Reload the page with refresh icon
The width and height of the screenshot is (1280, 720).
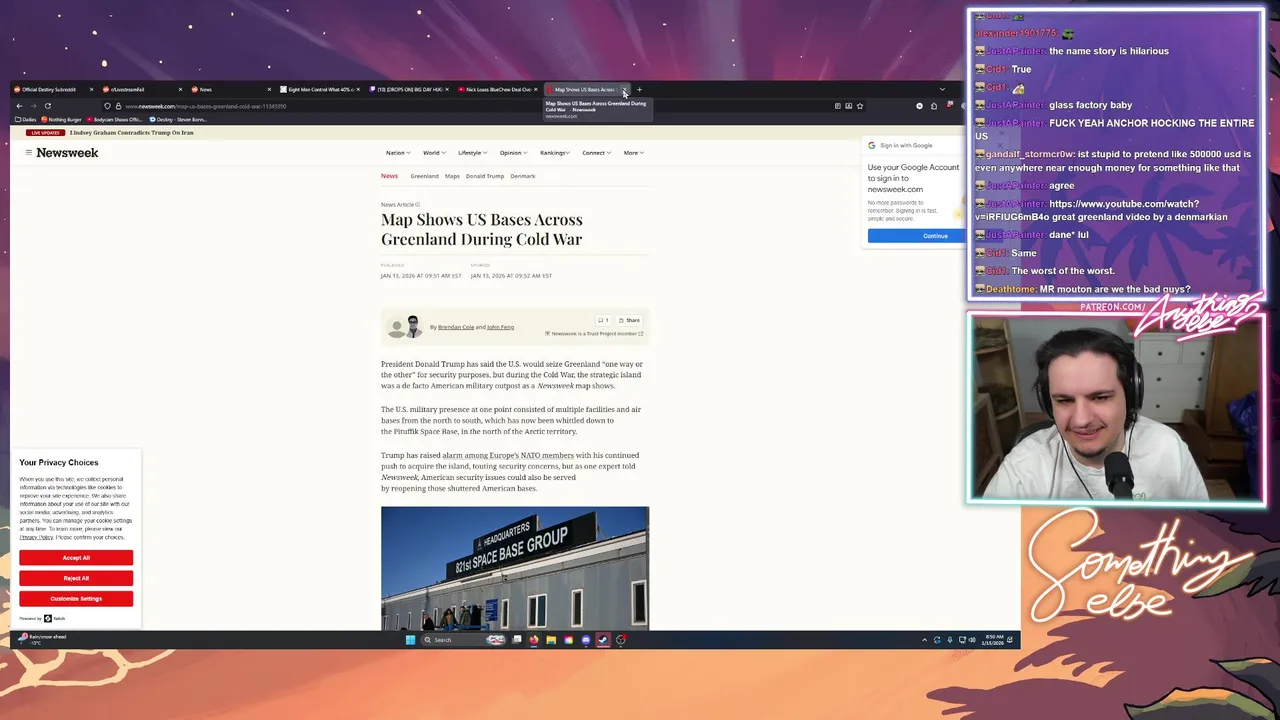(47, 106)
